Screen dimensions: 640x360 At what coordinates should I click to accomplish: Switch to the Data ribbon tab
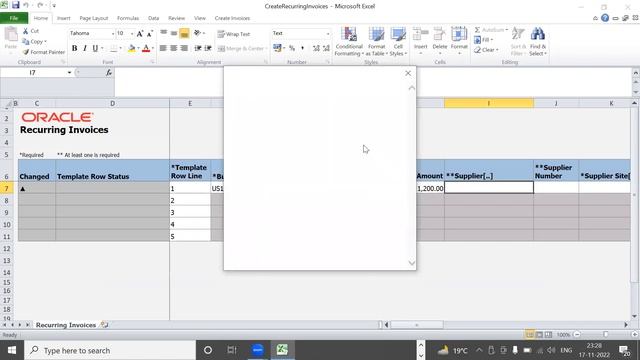click(x=153, y=18)
